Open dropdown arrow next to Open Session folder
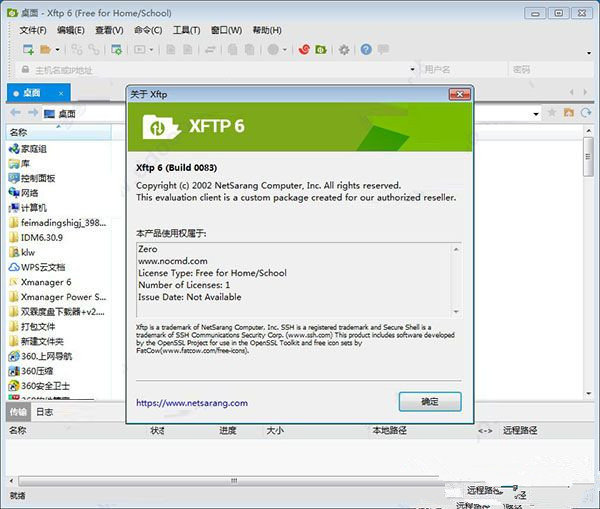The image size is (600, 509). (59, 49)
